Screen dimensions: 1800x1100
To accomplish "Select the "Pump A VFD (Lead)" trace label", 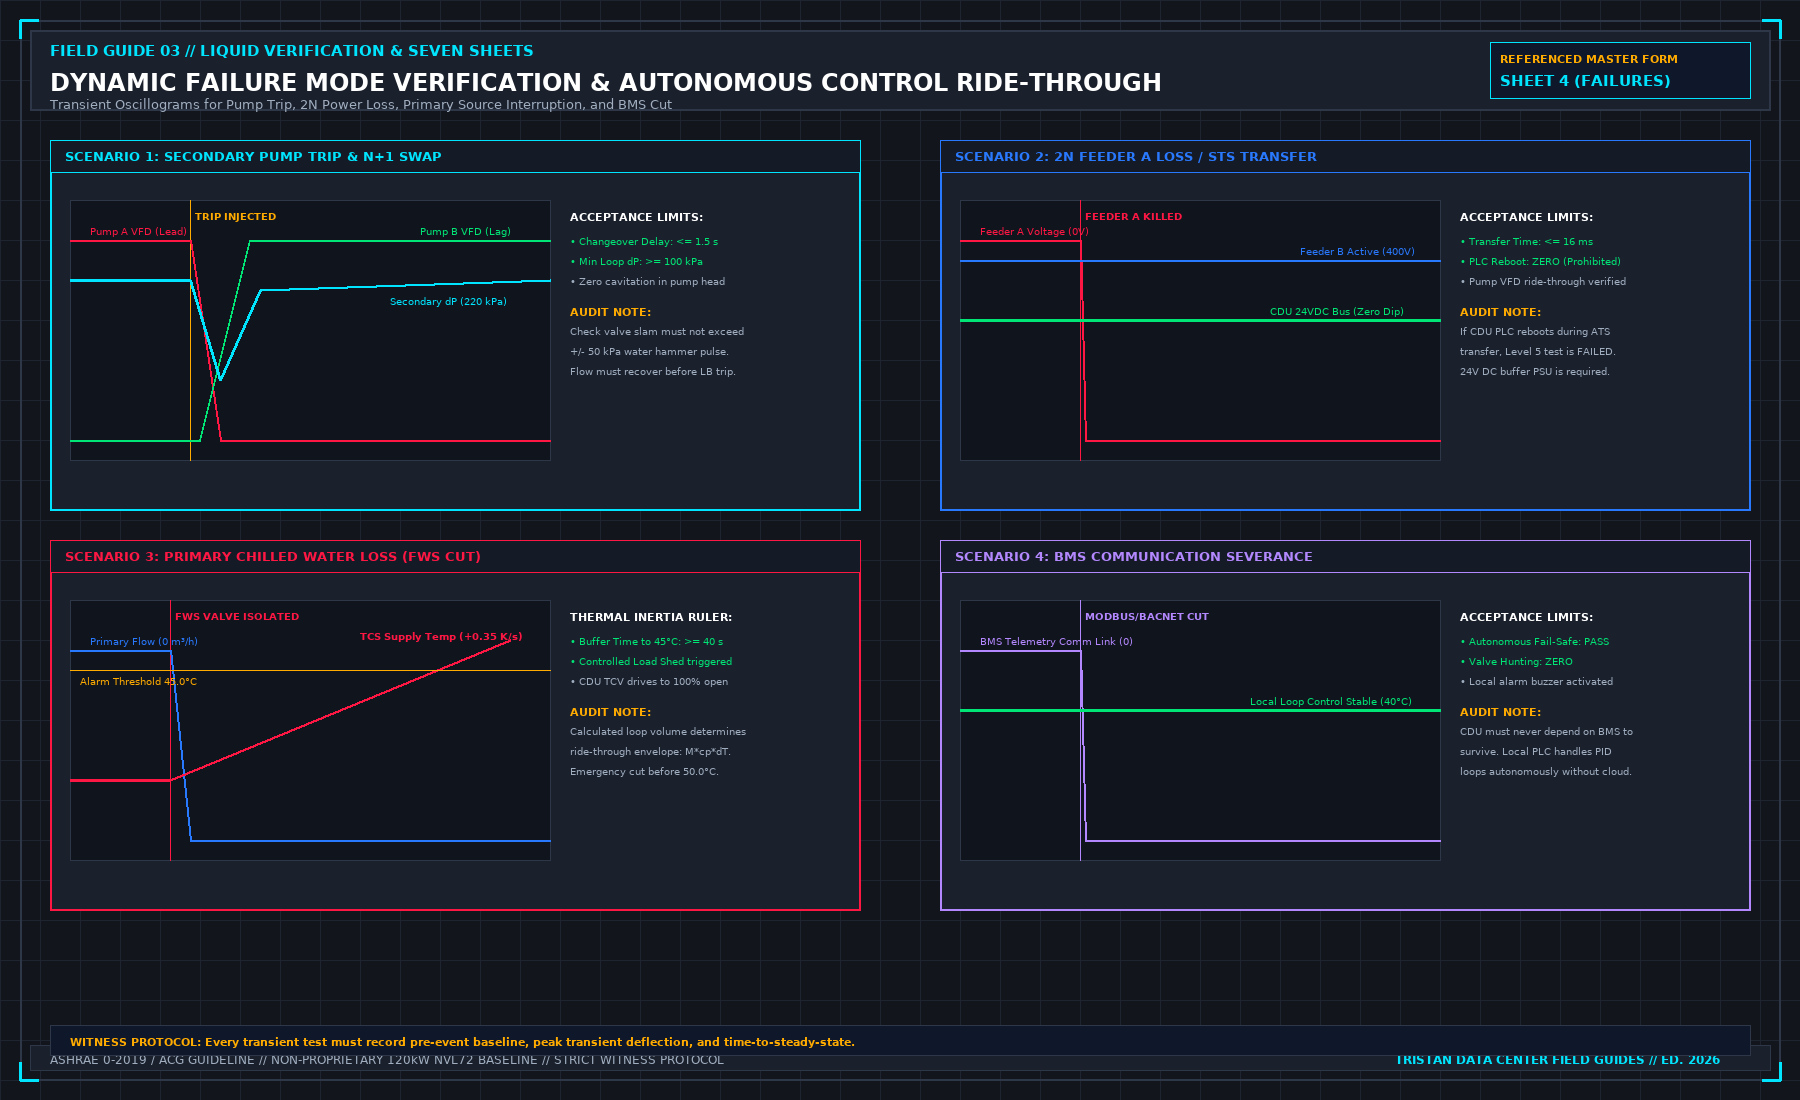I will pos(138,232).
